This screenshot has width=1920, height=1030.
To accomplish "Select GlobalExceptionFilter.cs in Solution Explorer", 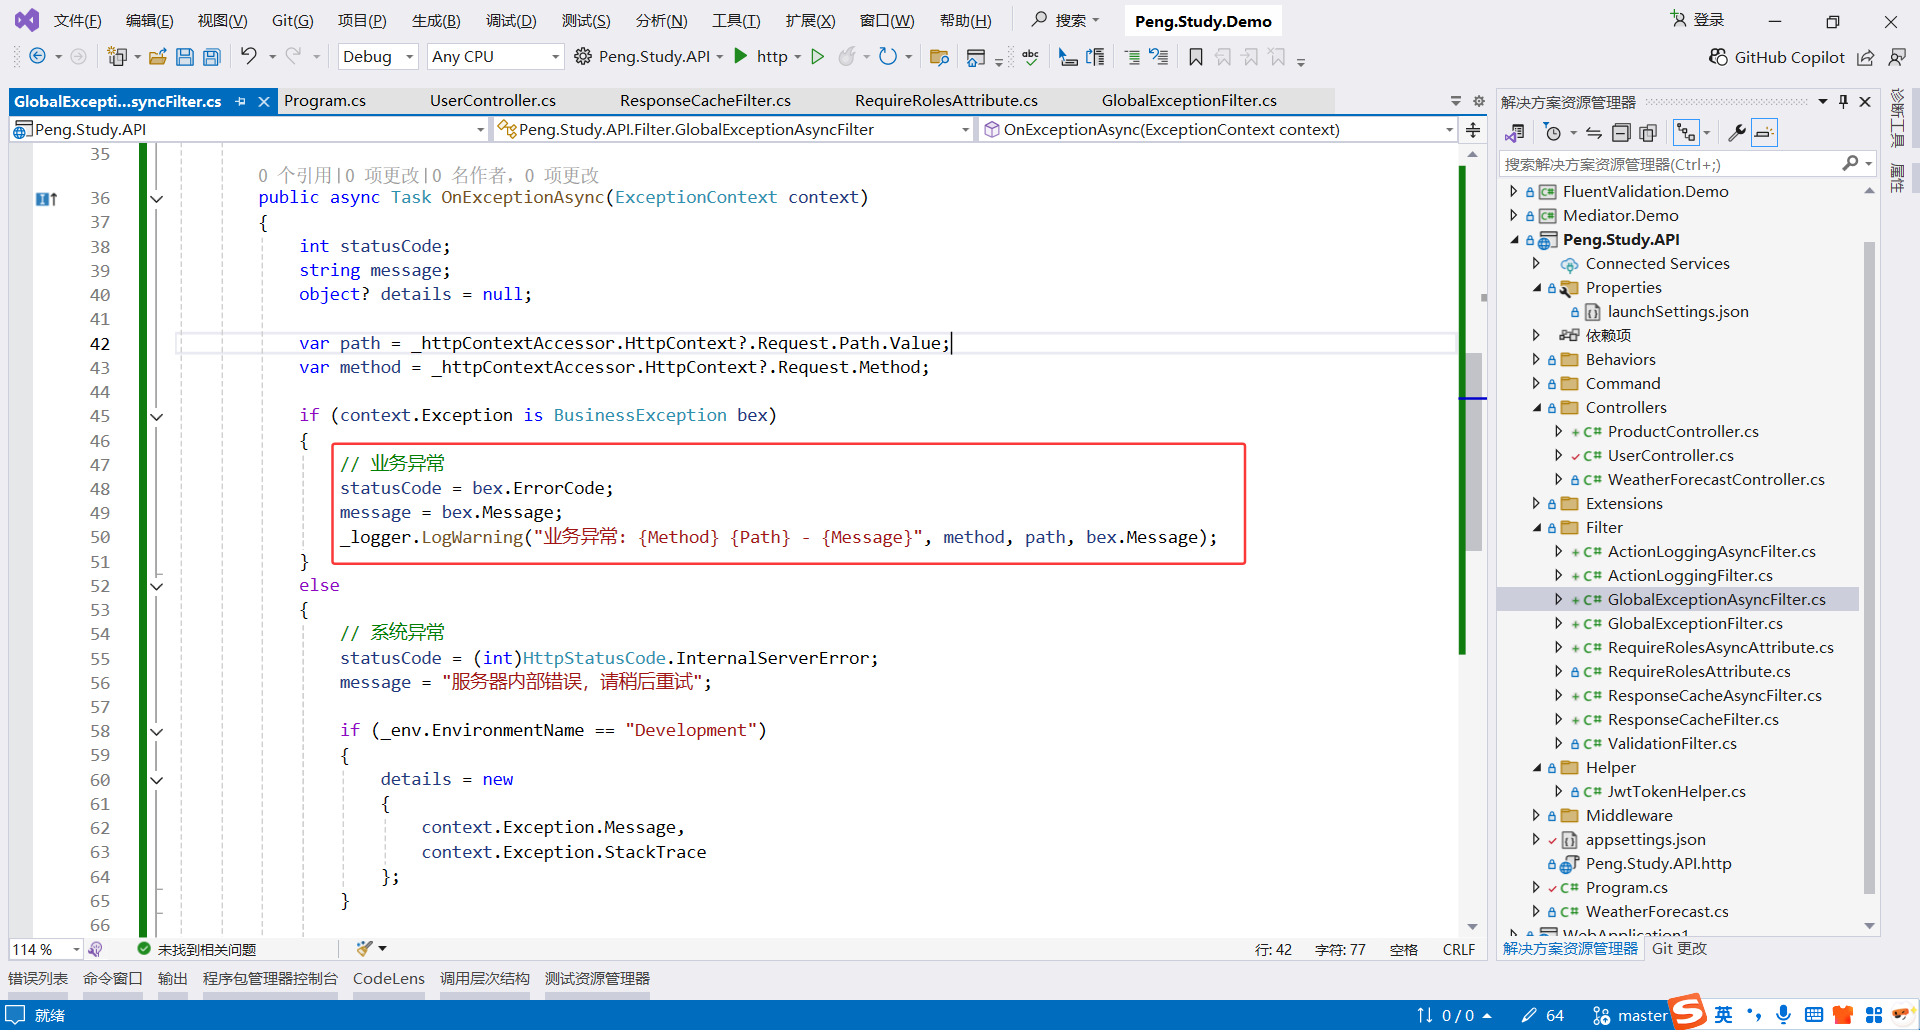I will [x=1695, y=624].
